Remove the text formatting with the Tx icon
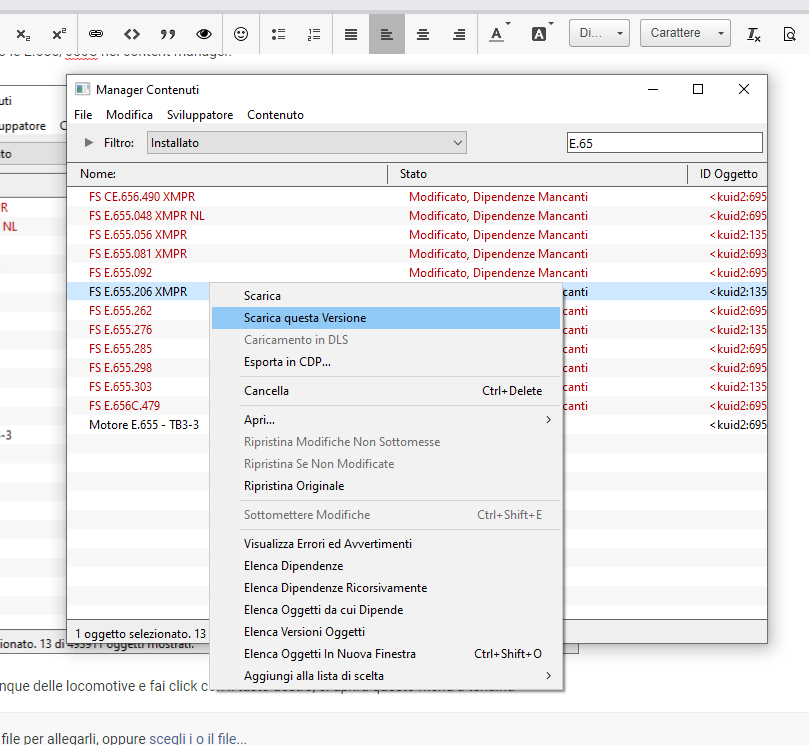The width and height of the screenshot is (809, 745). pyautogui.click(x=754, y=35)
